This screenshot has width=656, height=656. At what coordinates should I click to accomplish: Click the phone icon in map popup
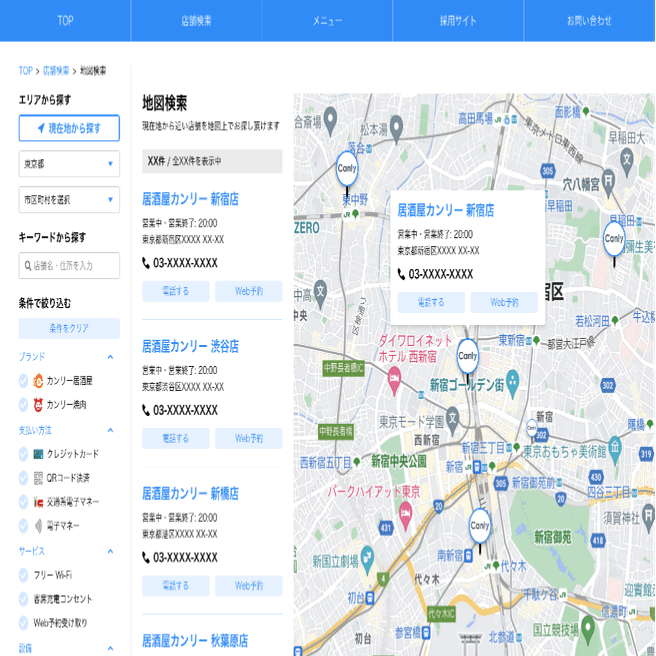(x=401, y=274)
